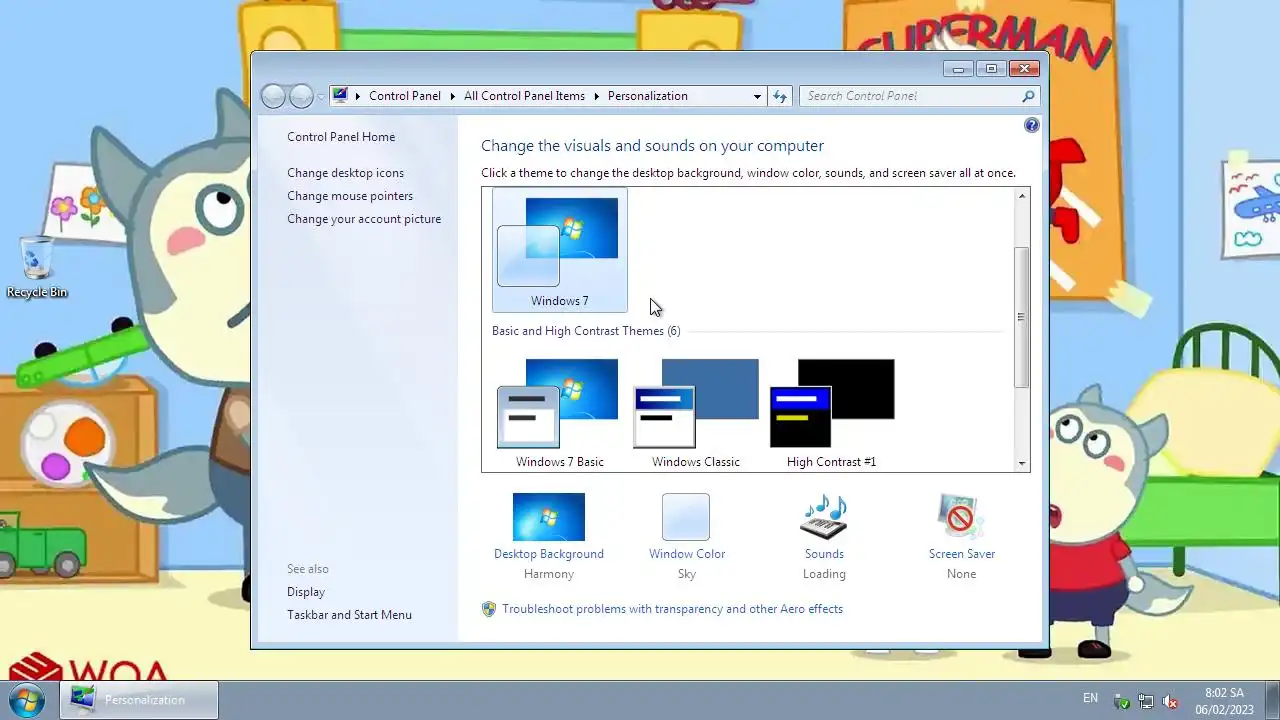Click the Control Panel icon in address bar
The width and height of the screenshot is (1280, 720).
[340, 96]
